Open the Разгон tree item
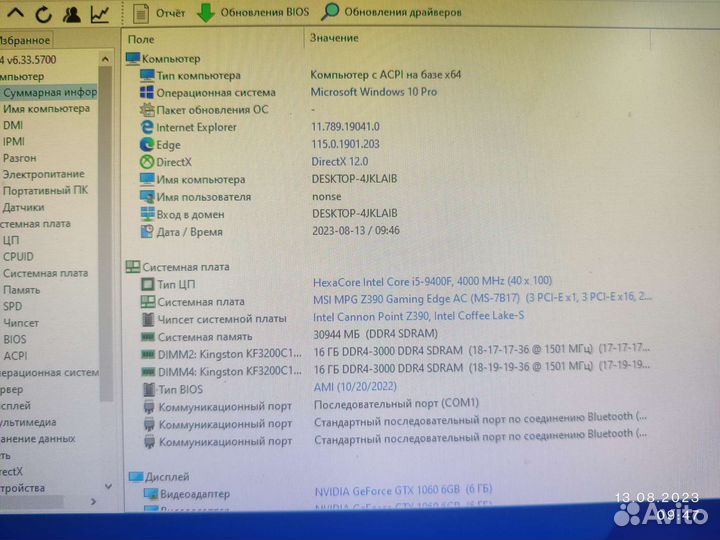The image size is (720, 540). (x=20, y=158)
